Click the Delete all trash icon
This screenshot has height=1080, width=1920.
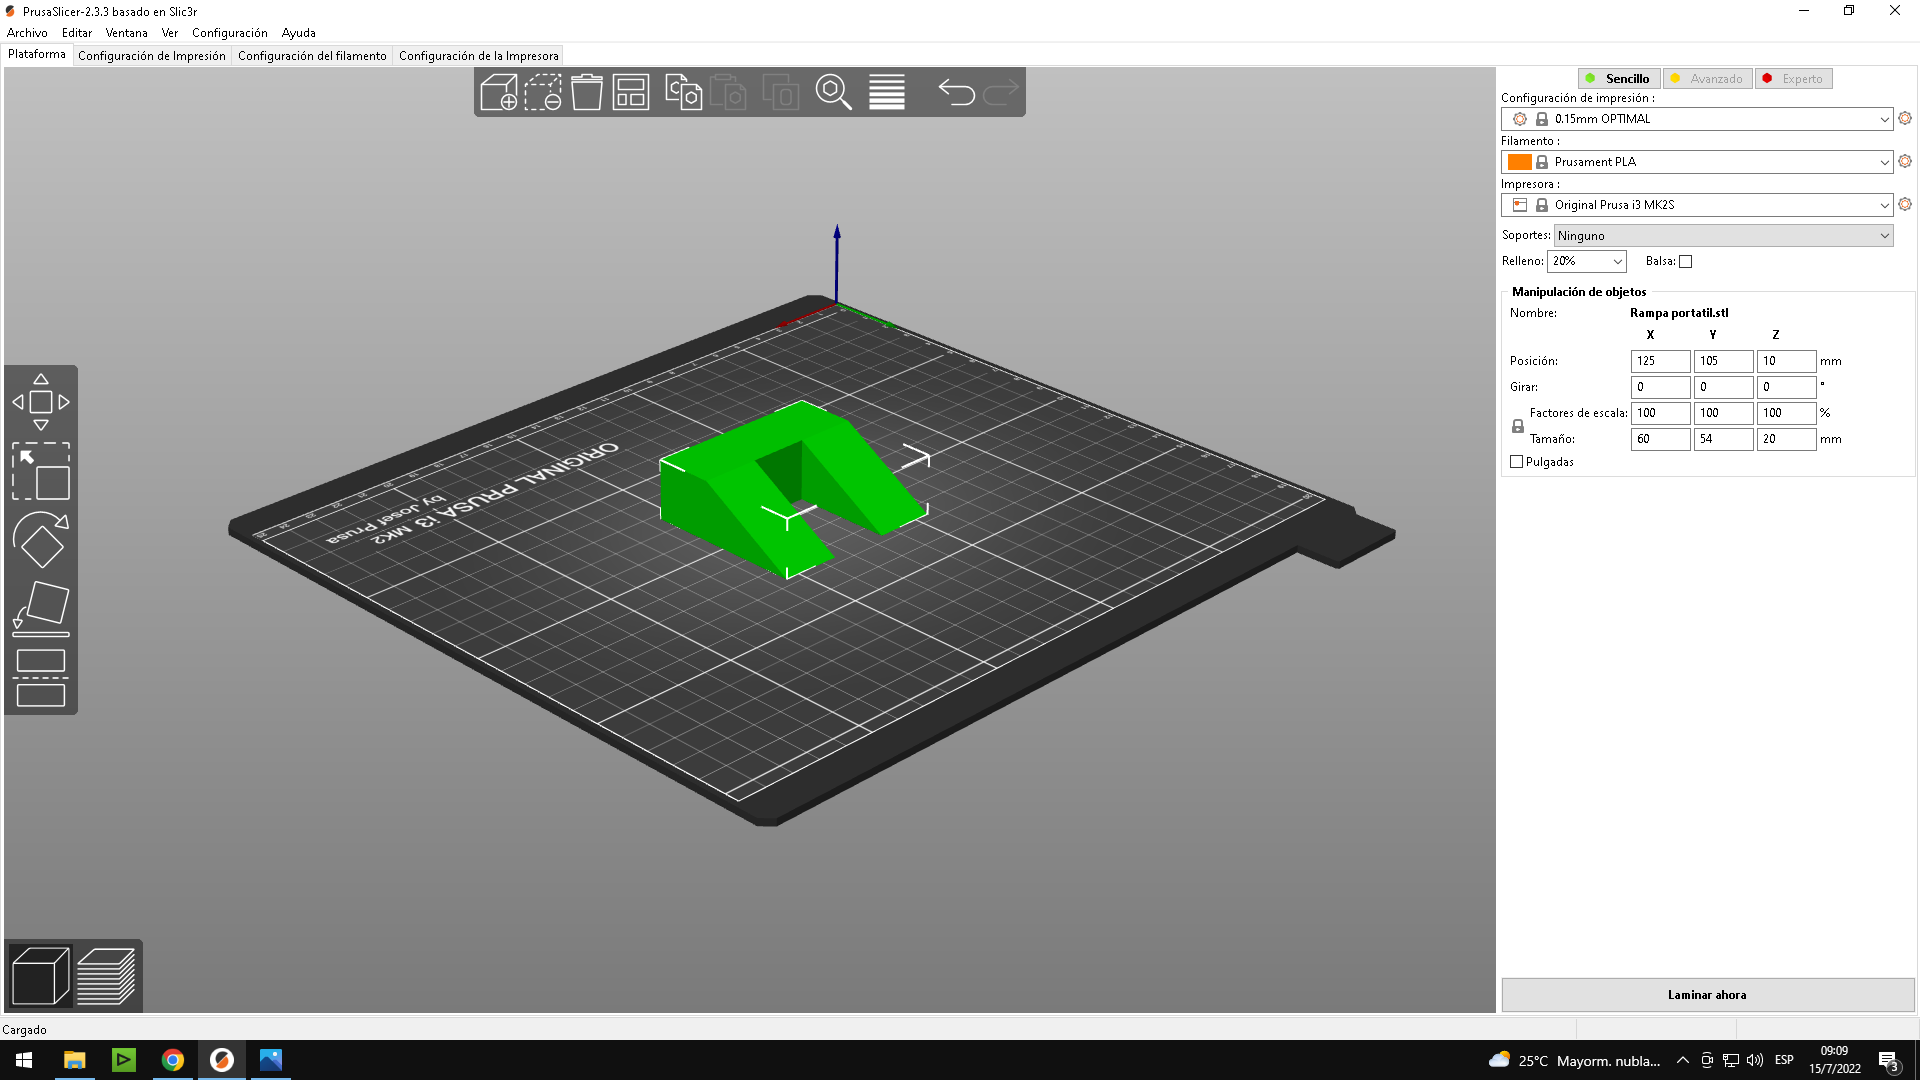click(x=587, y=92)
